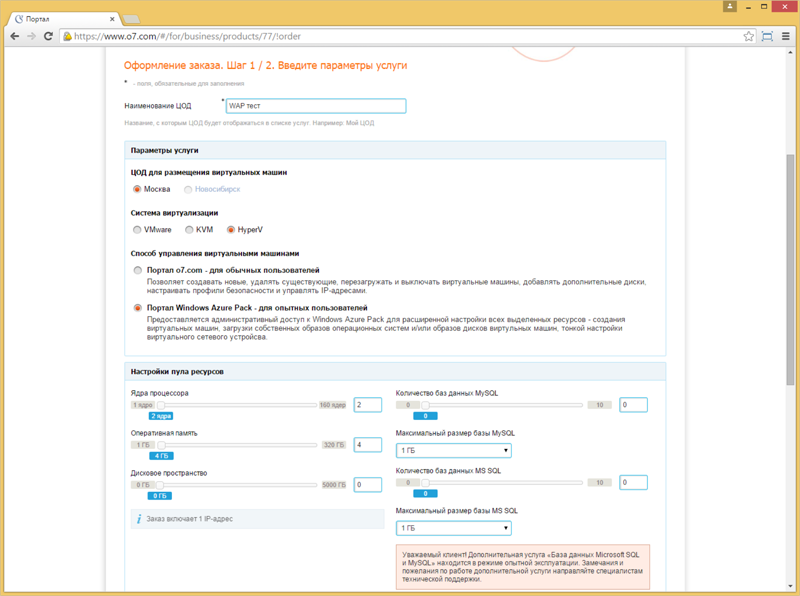The image size is (800, 596).
Task: Choose HyperV virtualization system
Action: tap(231, 230)
